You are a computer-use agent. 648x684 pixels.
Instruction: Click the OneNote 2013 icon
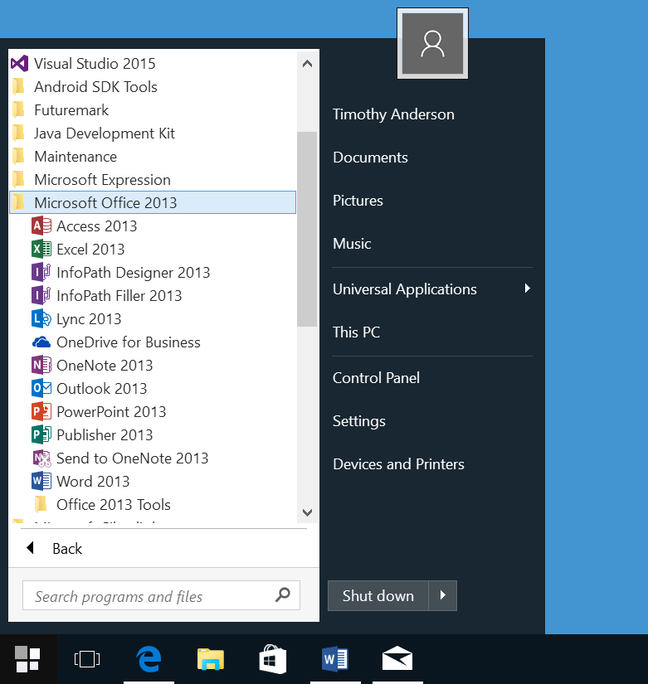41,365
